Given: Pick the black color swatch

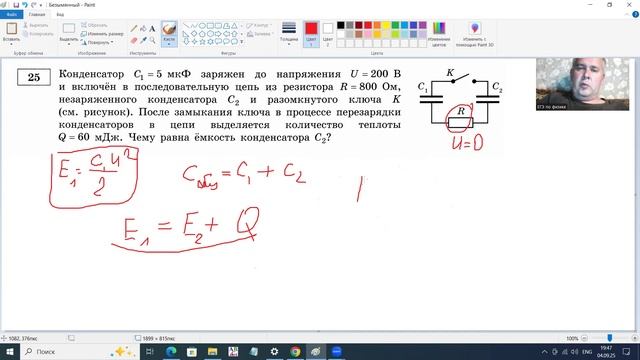Looking at the screenshot, I should [x=341, y=25].
